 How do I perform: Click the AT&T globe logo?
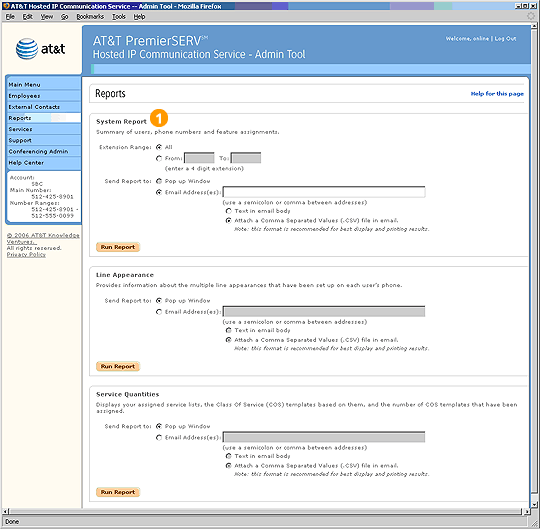[27, 49]
